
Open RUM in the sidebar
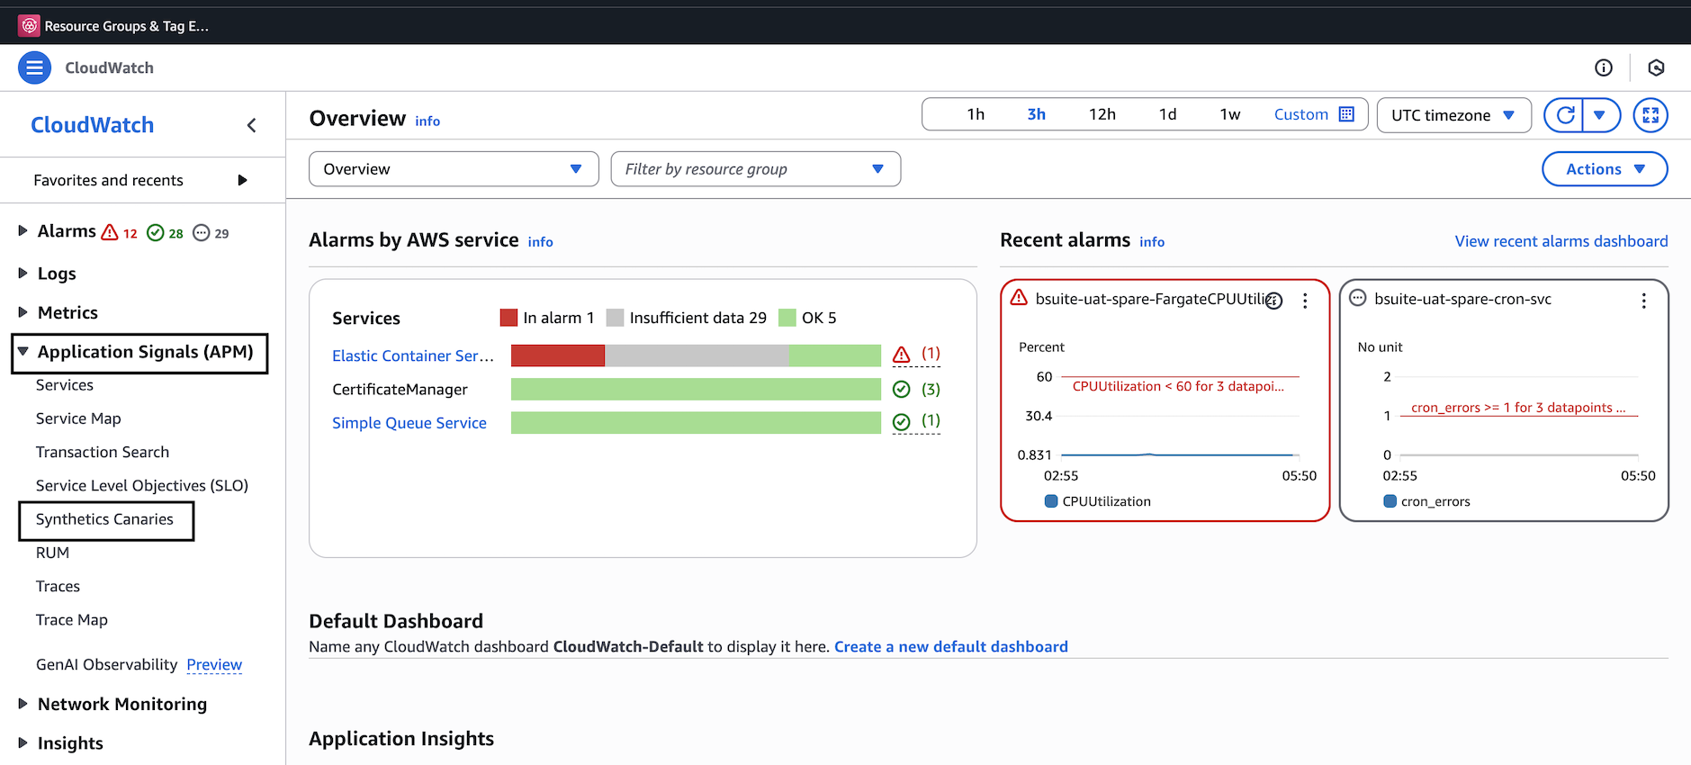coord(52,552)
